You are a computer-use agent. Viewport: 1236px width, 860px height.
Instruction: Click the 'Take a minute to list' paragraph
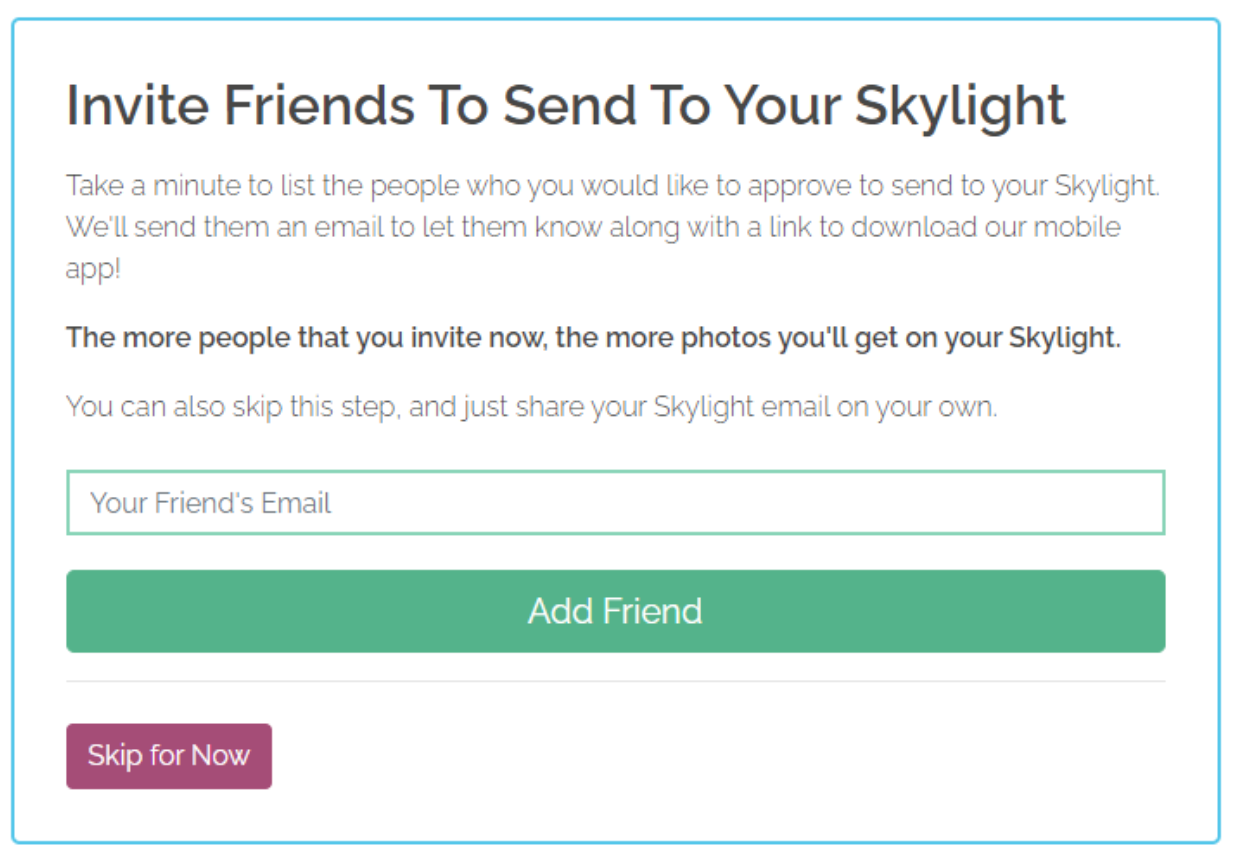[612, 186]
